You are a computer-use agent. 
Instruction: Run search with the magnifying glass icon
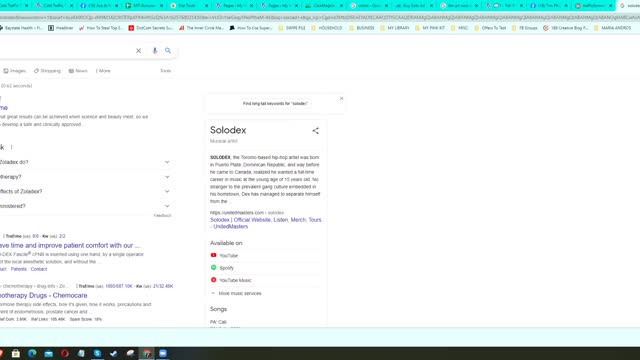(x=168, y=51)
